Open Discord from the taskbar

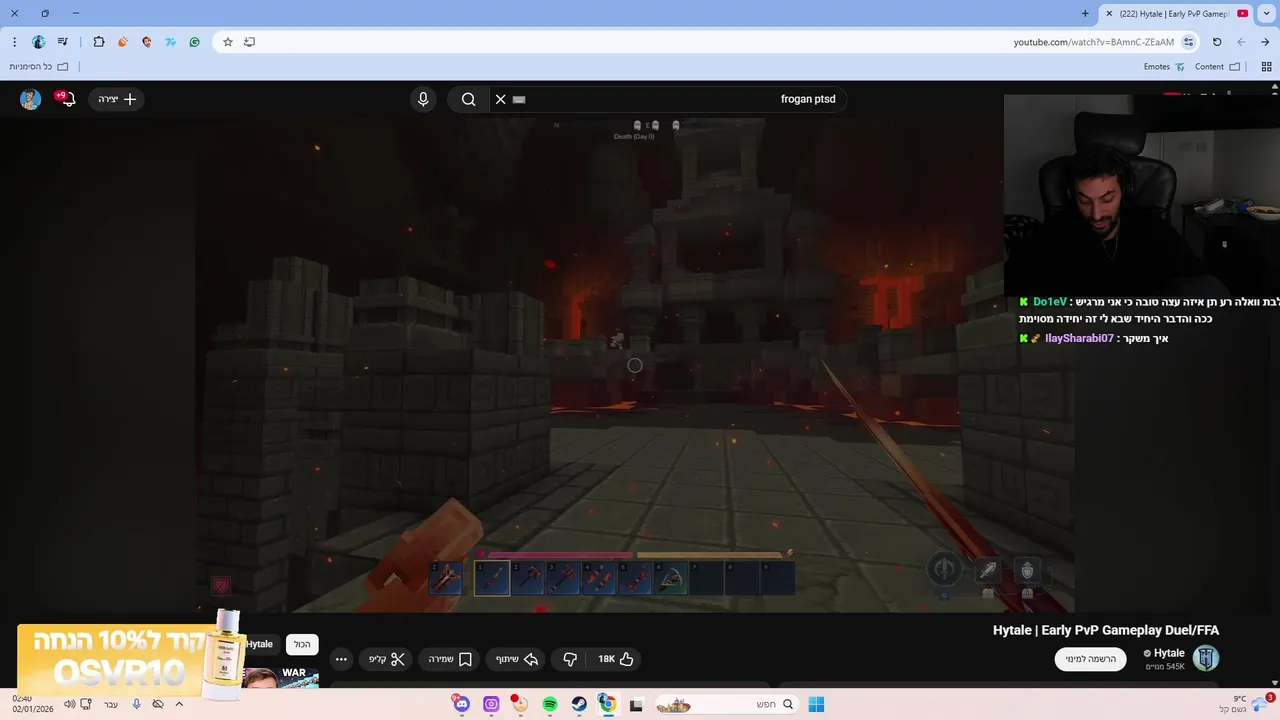click(x=461, y=704)
